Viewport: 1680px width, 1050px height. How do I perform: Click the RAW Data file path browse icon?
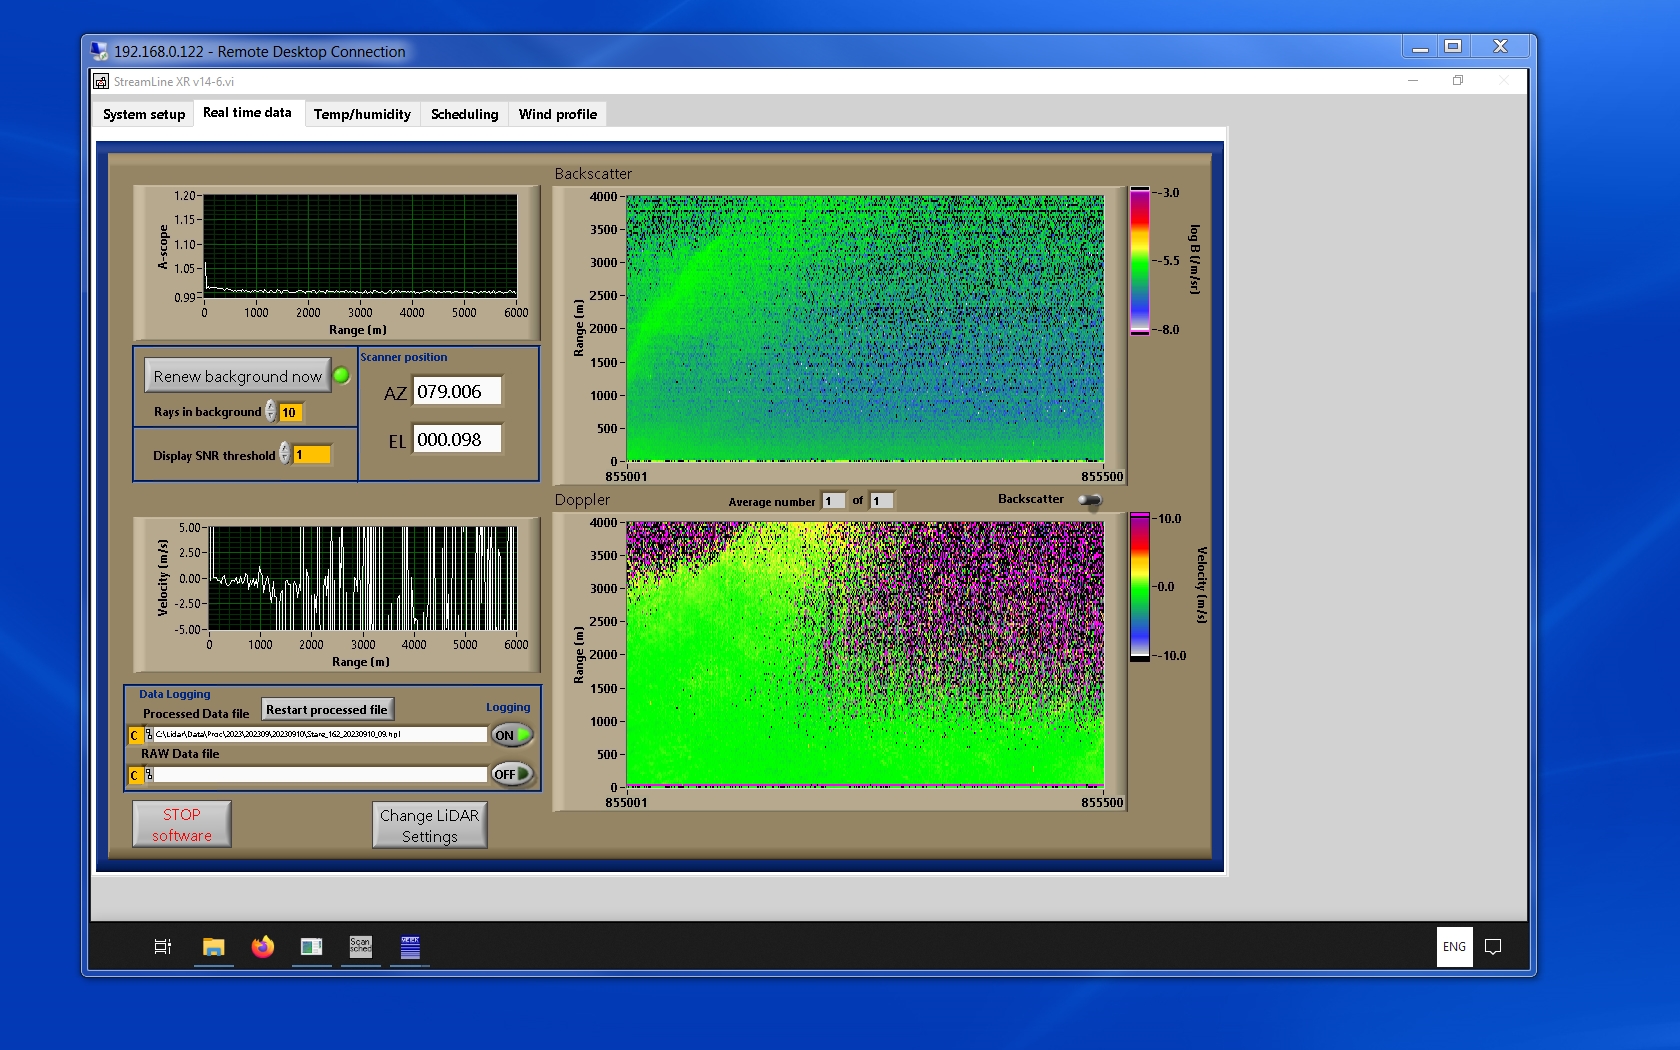click(149, 775)
